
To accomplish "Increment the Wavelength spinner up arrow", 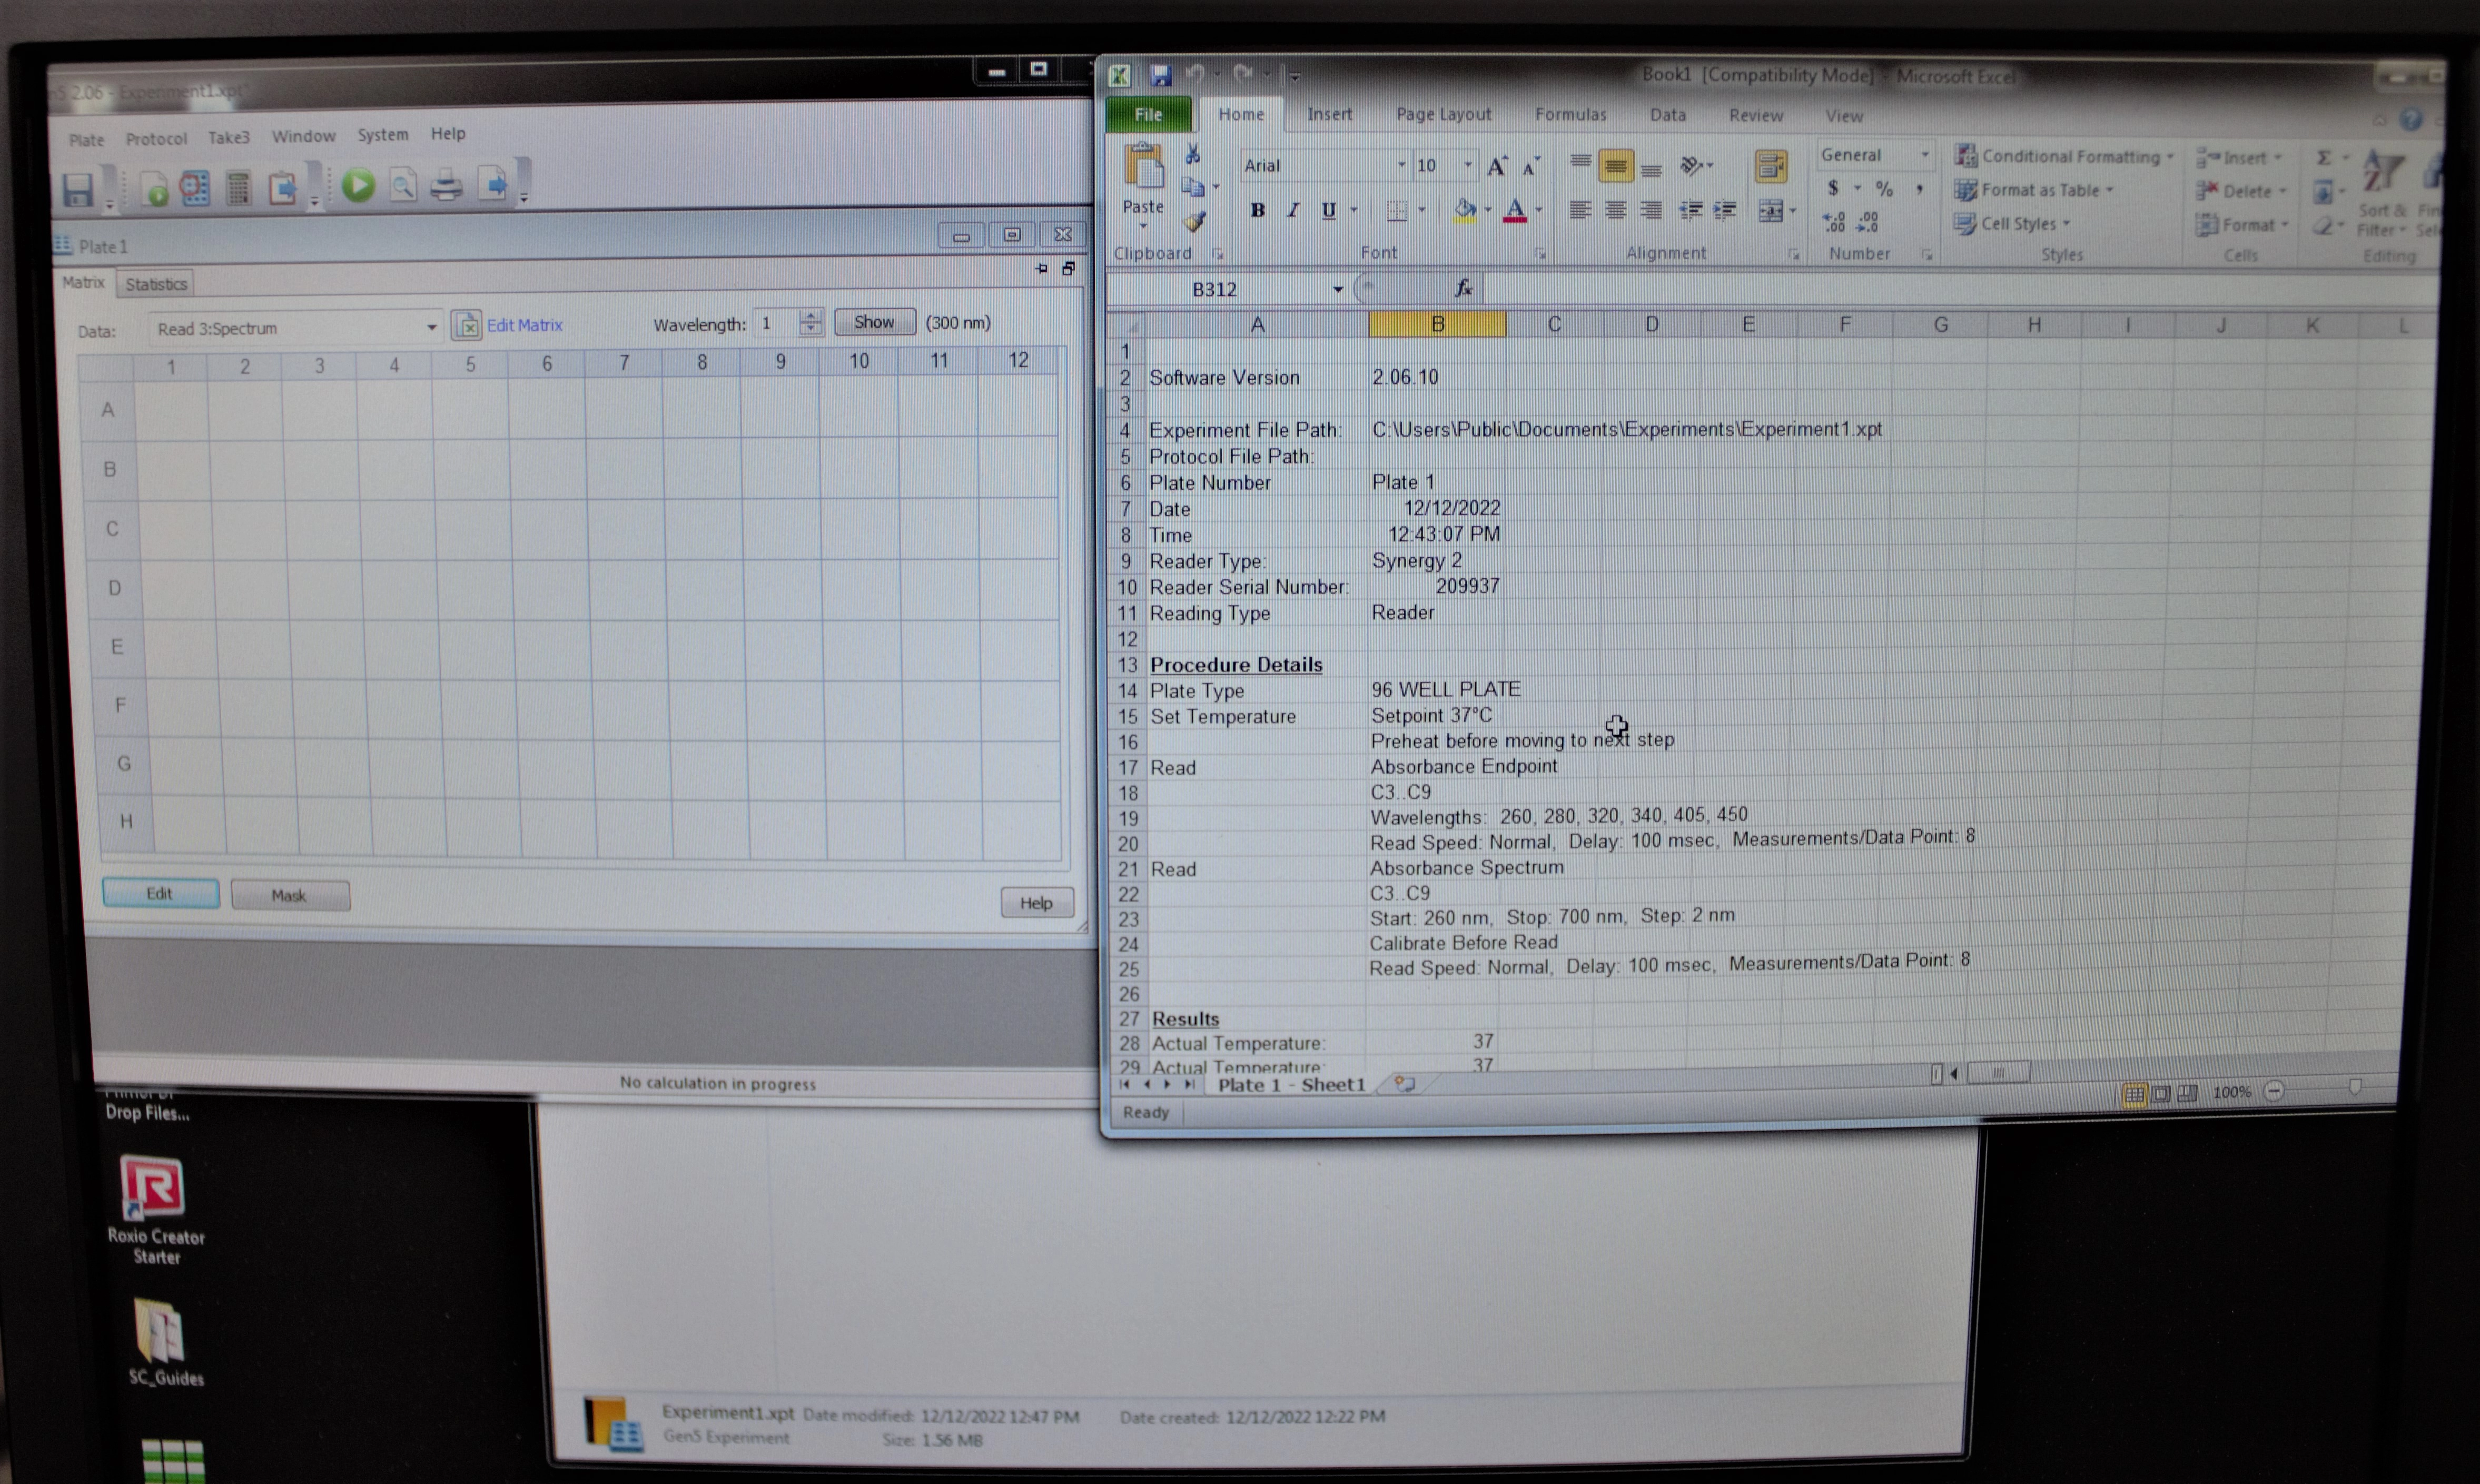I will pos(810,315).
